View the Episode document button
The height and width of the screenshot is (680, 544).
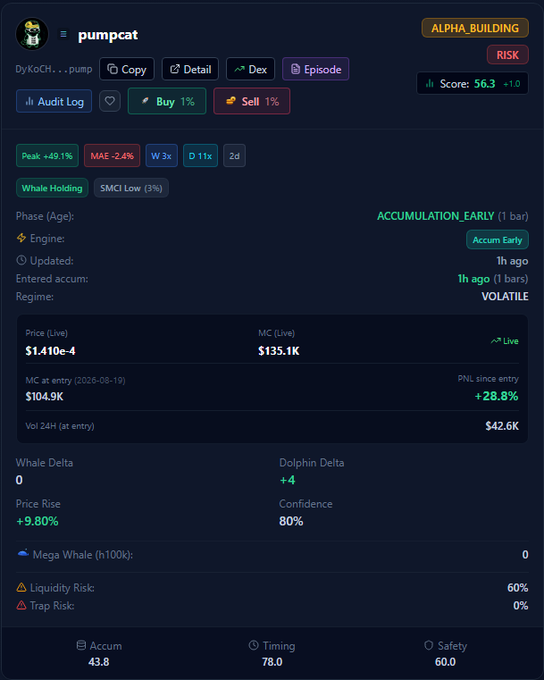[x=315, y=69]
